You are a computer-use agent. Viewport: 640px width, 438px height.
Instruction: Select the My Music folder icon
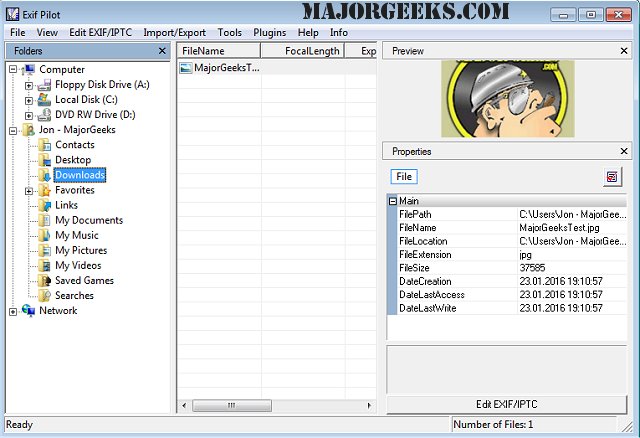click(x=45, y=235)
